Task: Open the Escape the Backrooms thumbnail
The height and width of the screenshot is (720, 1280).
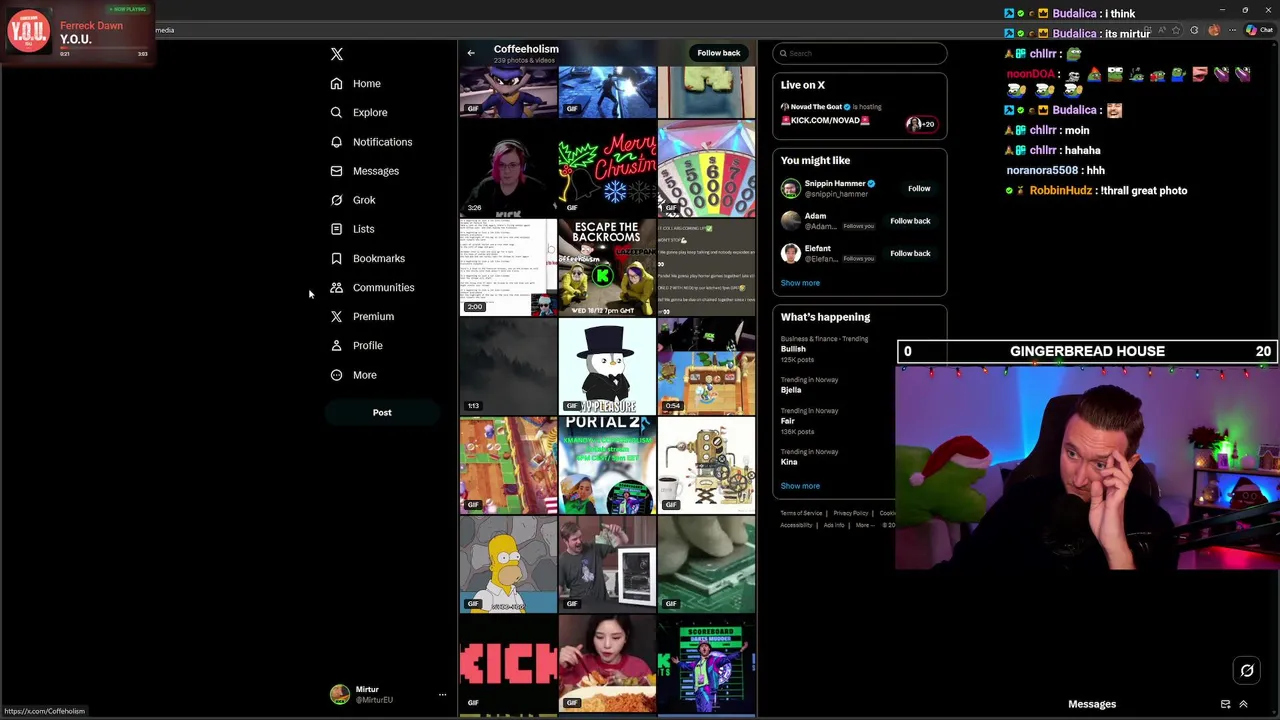Action: pyautogui.click(x=607, y=267)
